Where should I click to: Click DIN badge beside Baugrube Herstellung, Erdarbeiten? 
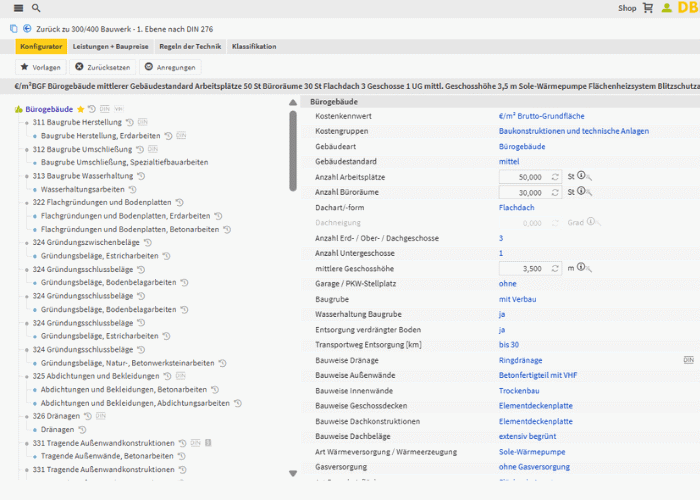(x=181, y=136)
